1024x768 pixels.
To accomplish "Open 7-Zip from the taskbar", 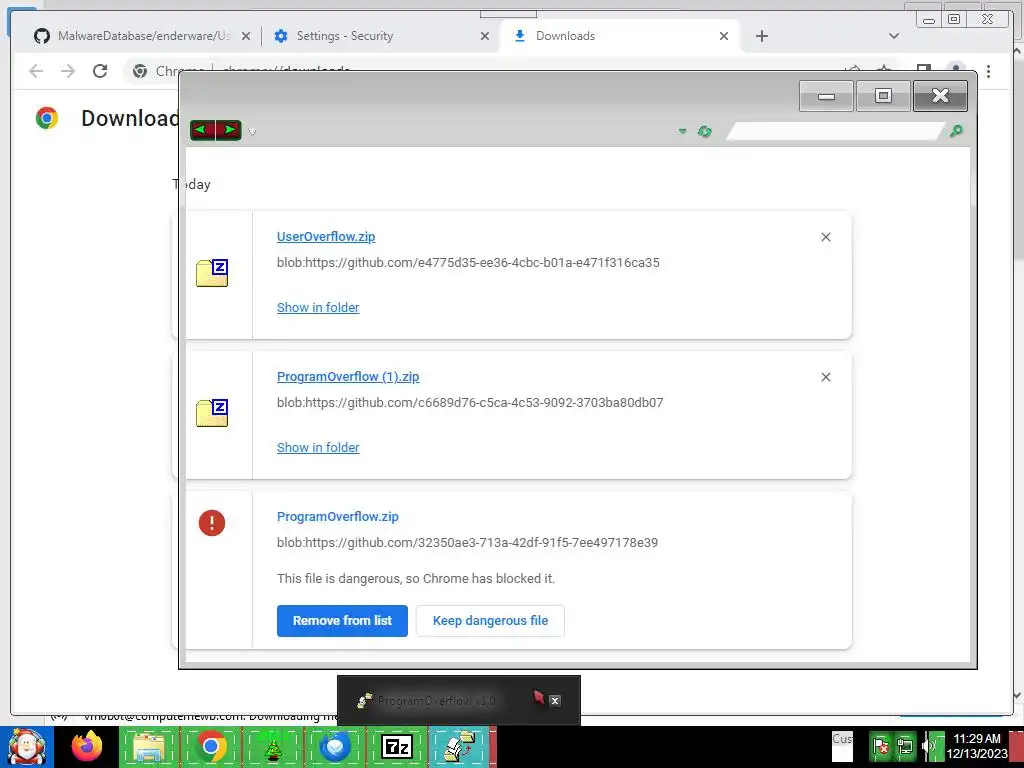I will tap(397, 747).
